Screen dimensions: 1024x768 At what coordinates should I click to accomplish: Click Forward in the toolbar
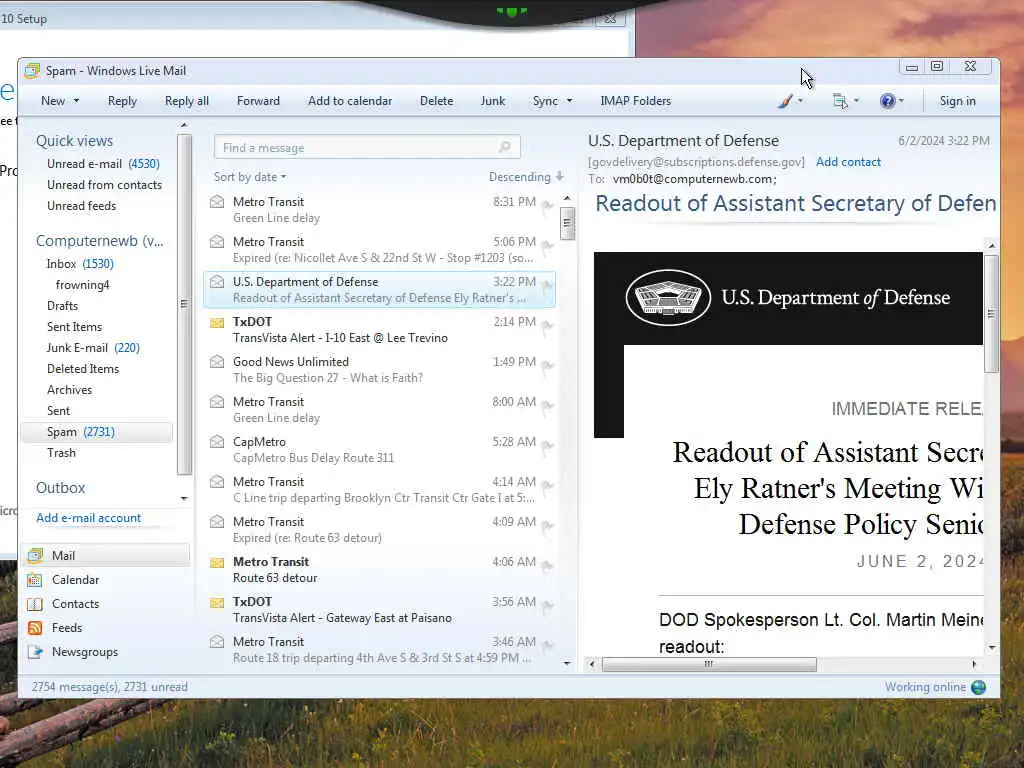258,101
